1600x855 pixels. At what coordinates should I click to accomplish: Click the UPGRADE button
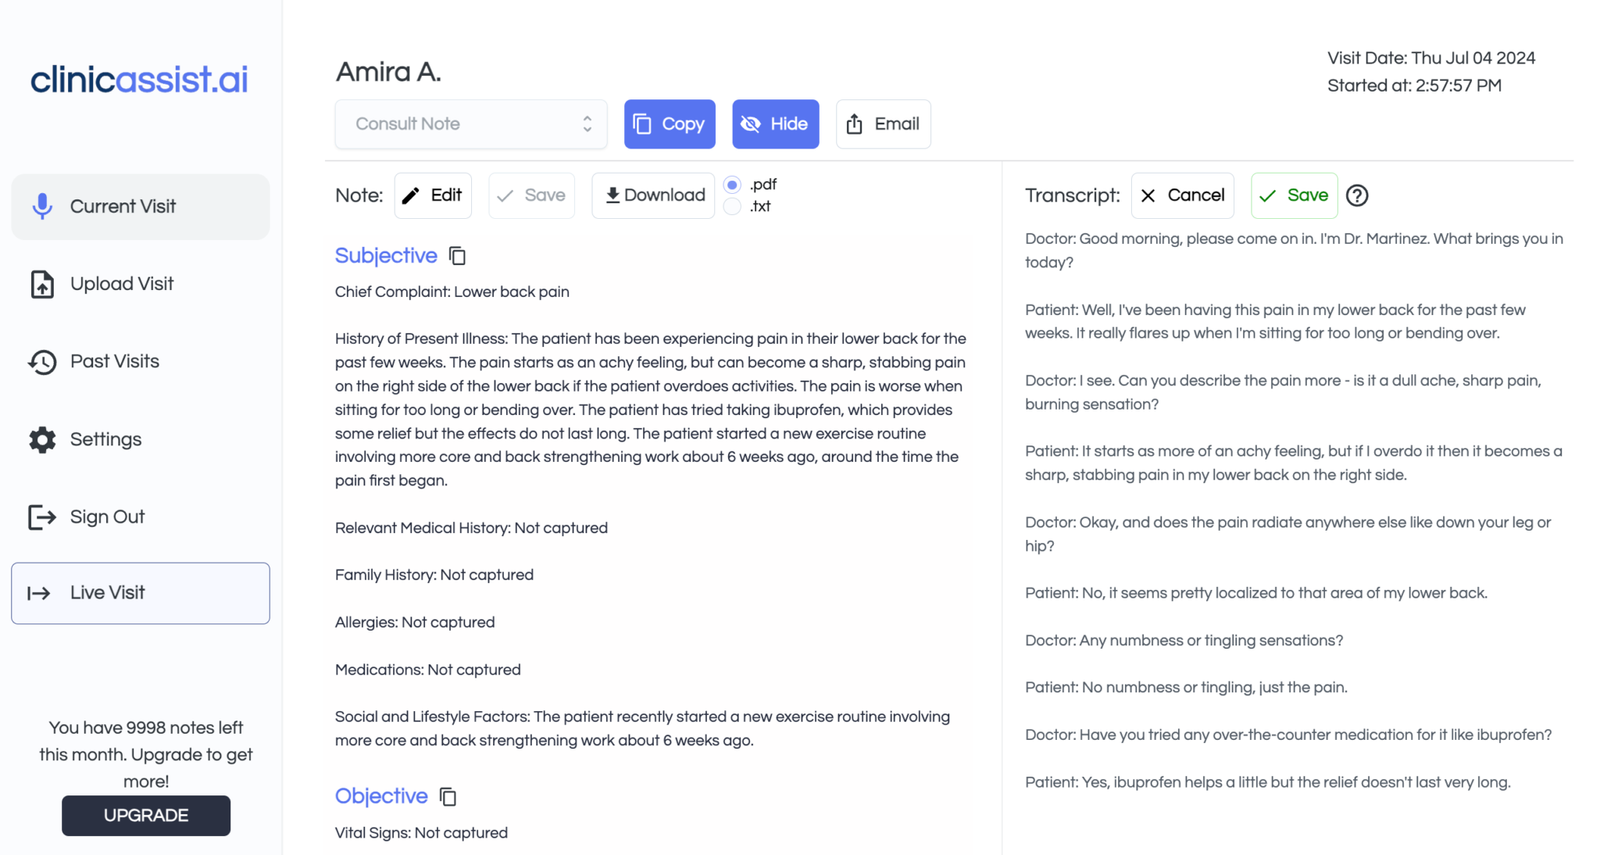pos(145,815)
